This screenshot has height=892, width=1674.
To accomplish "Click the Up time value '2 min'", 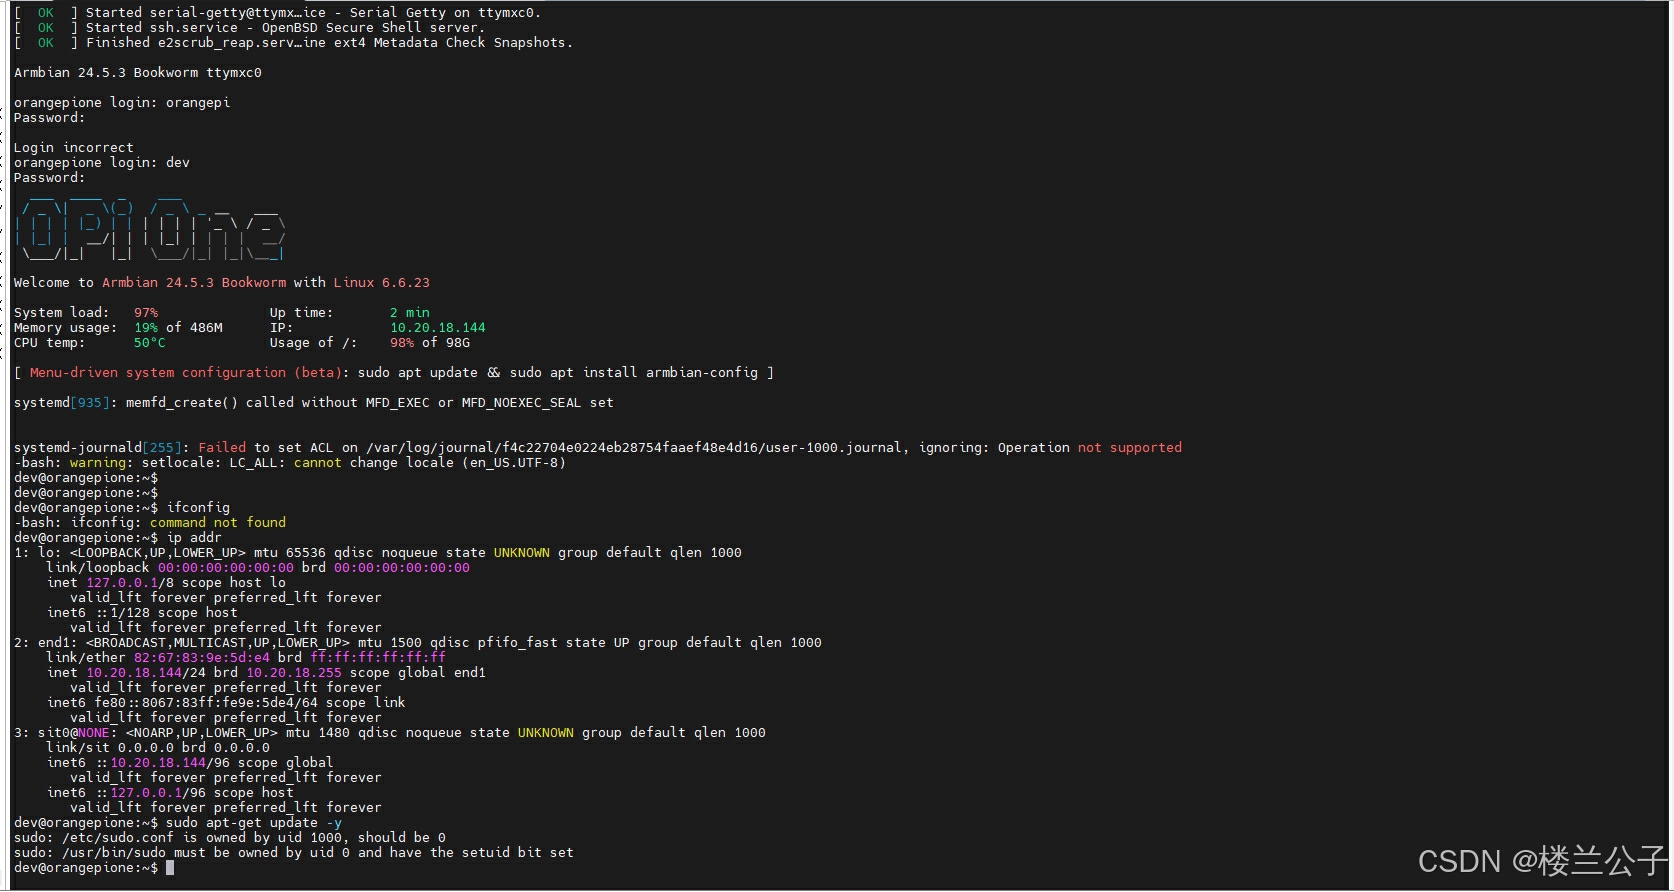I will (x=410, y=313).
